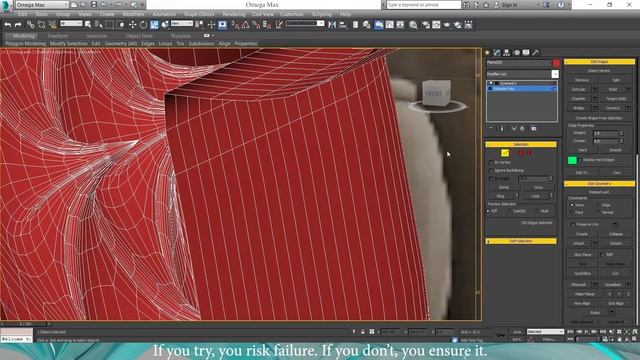
Task: Click Remove modifier from stack icon
Action: tap(522, 129)
